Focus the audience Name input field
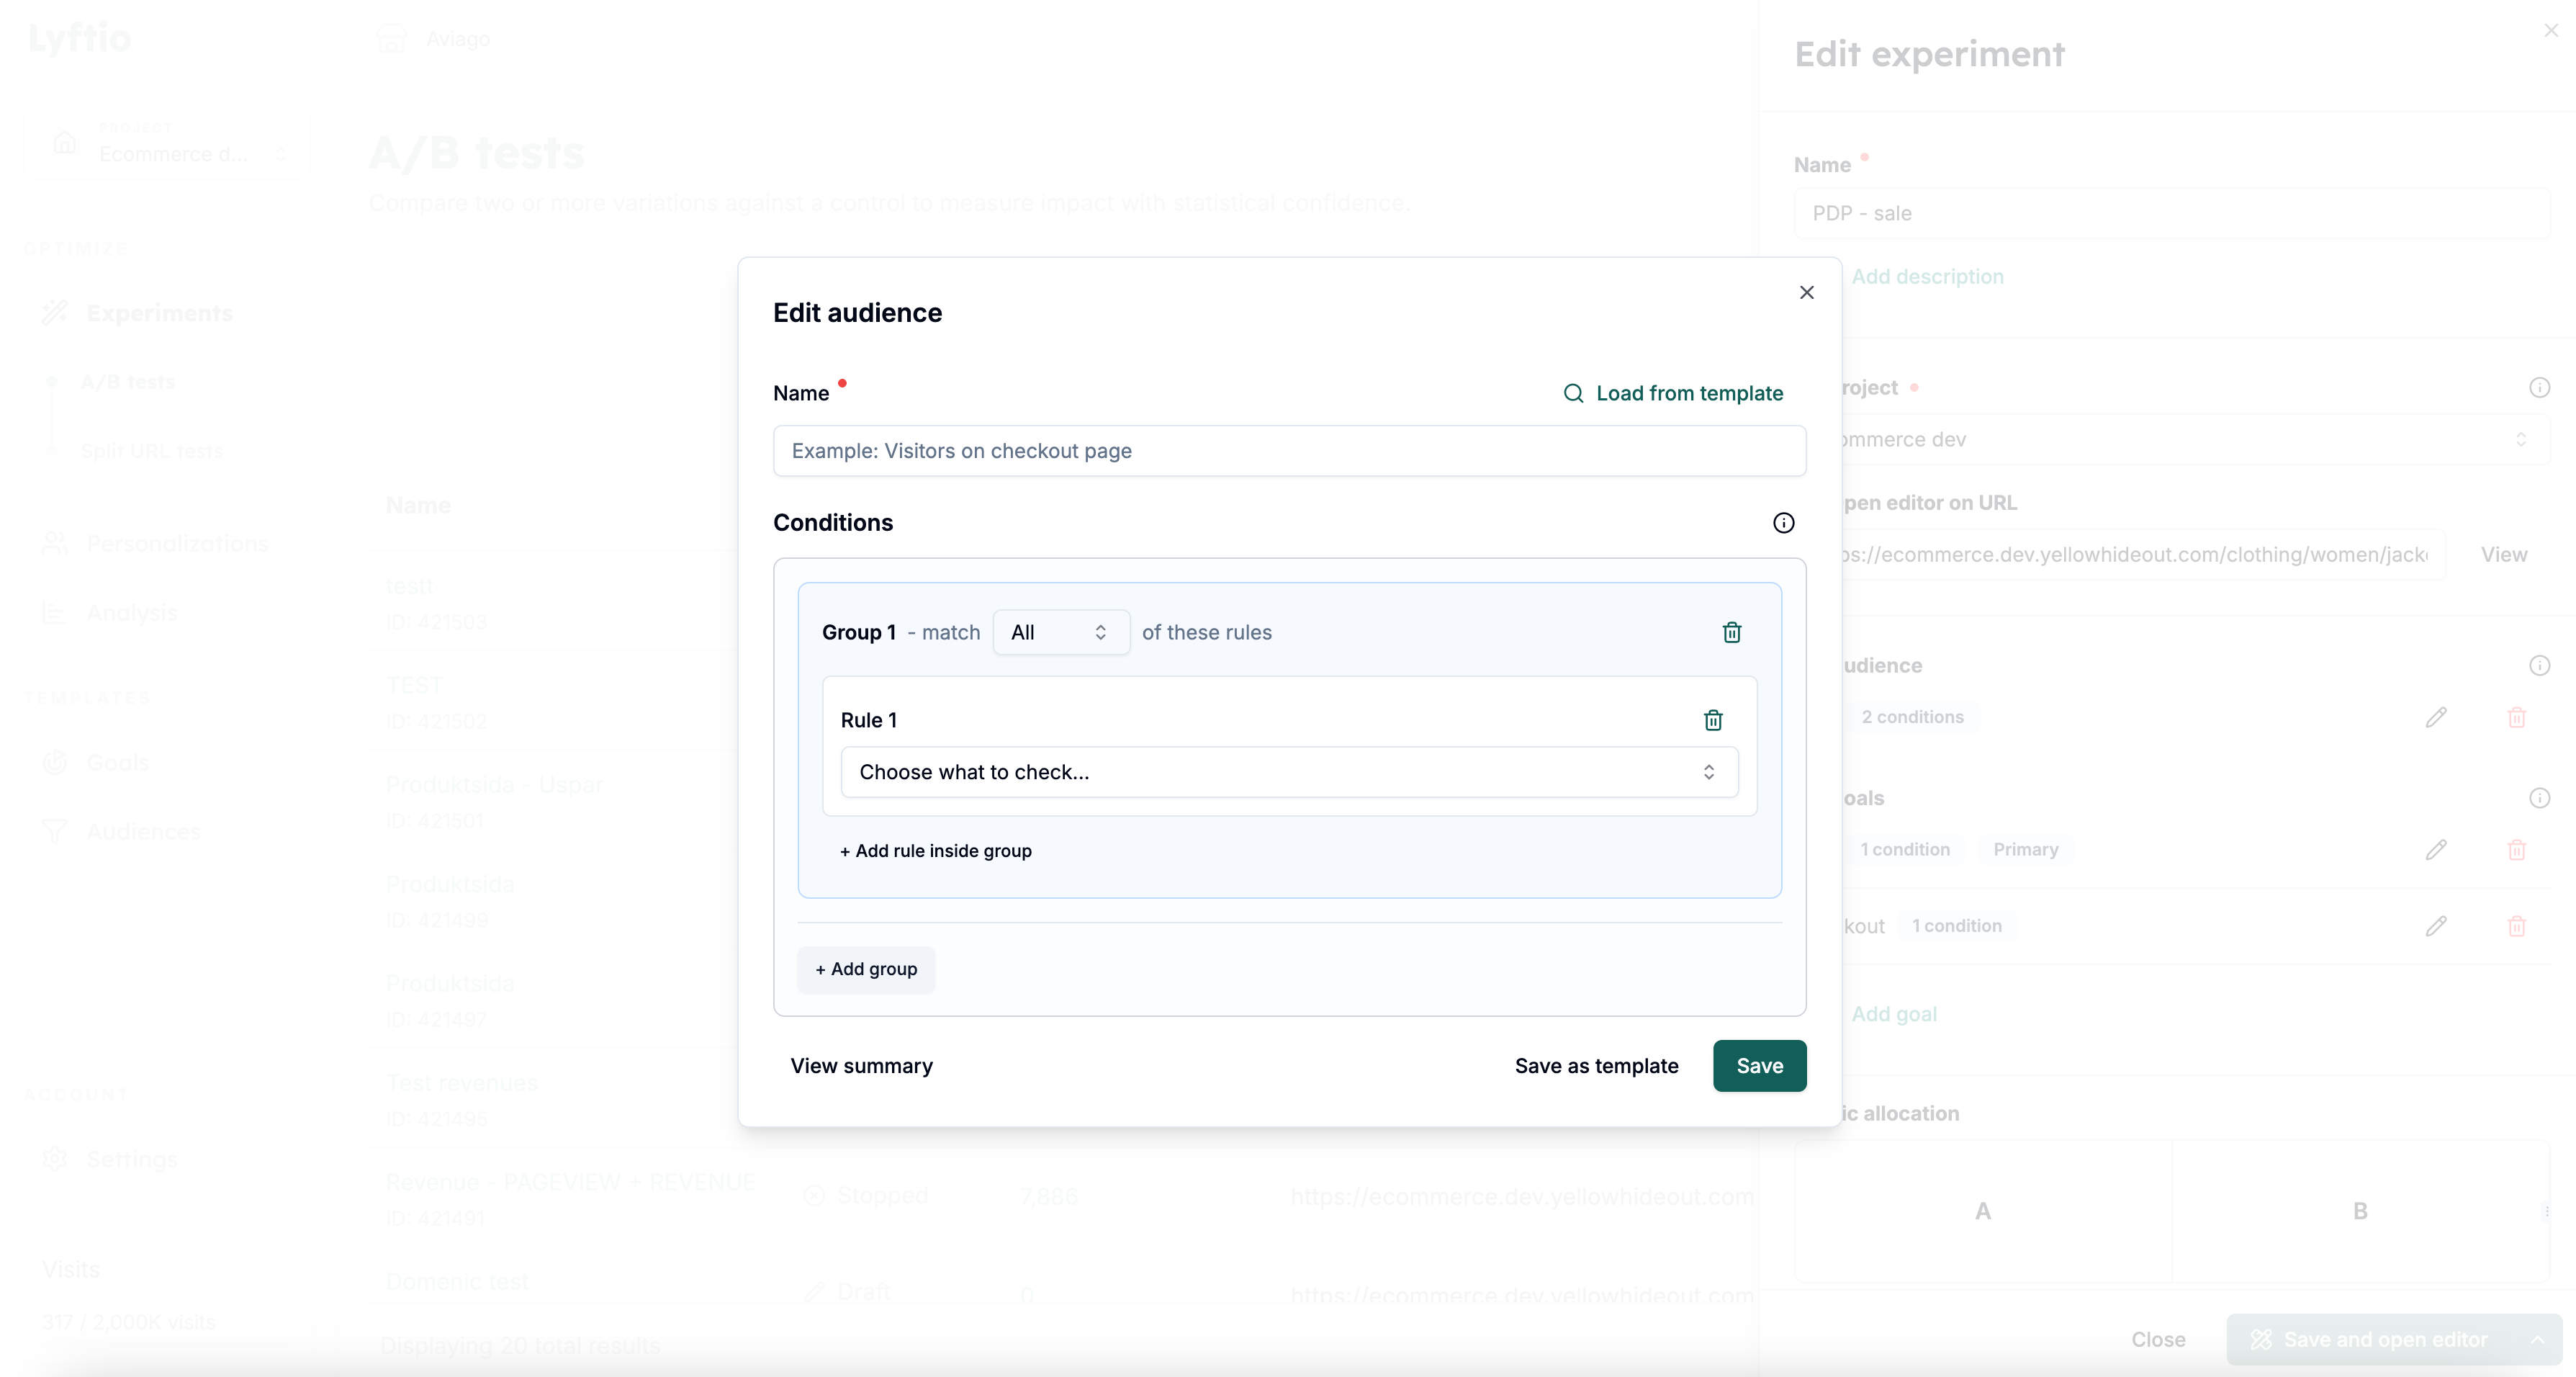 click(x=1289, y=451)
